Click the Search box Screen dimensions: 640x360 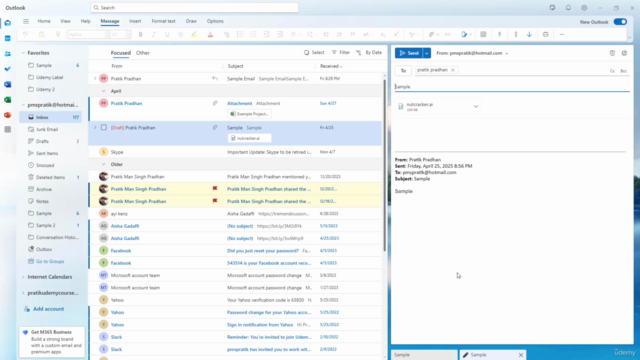click(194, 8)
